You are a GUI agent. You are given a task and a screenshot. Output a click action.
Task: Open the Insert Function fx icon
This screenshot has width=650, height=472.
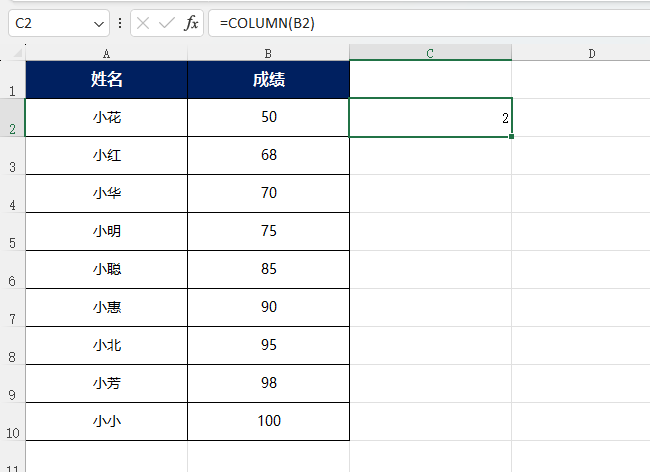(191, 23)
